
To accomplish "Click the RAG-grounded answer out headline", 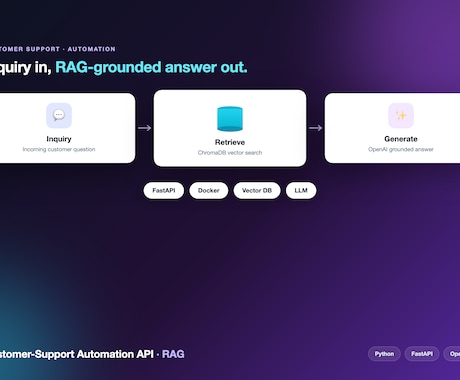I will 151,67.
